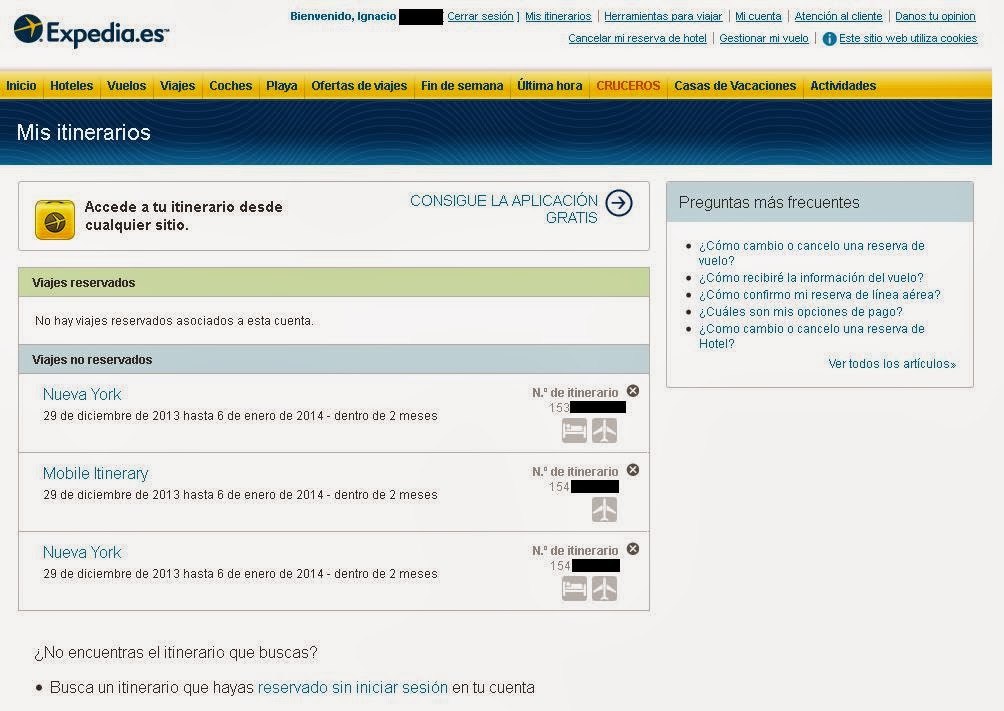
Task: Follow the reservado sin iniciar sesión link
Action: (x=353, y=688)
